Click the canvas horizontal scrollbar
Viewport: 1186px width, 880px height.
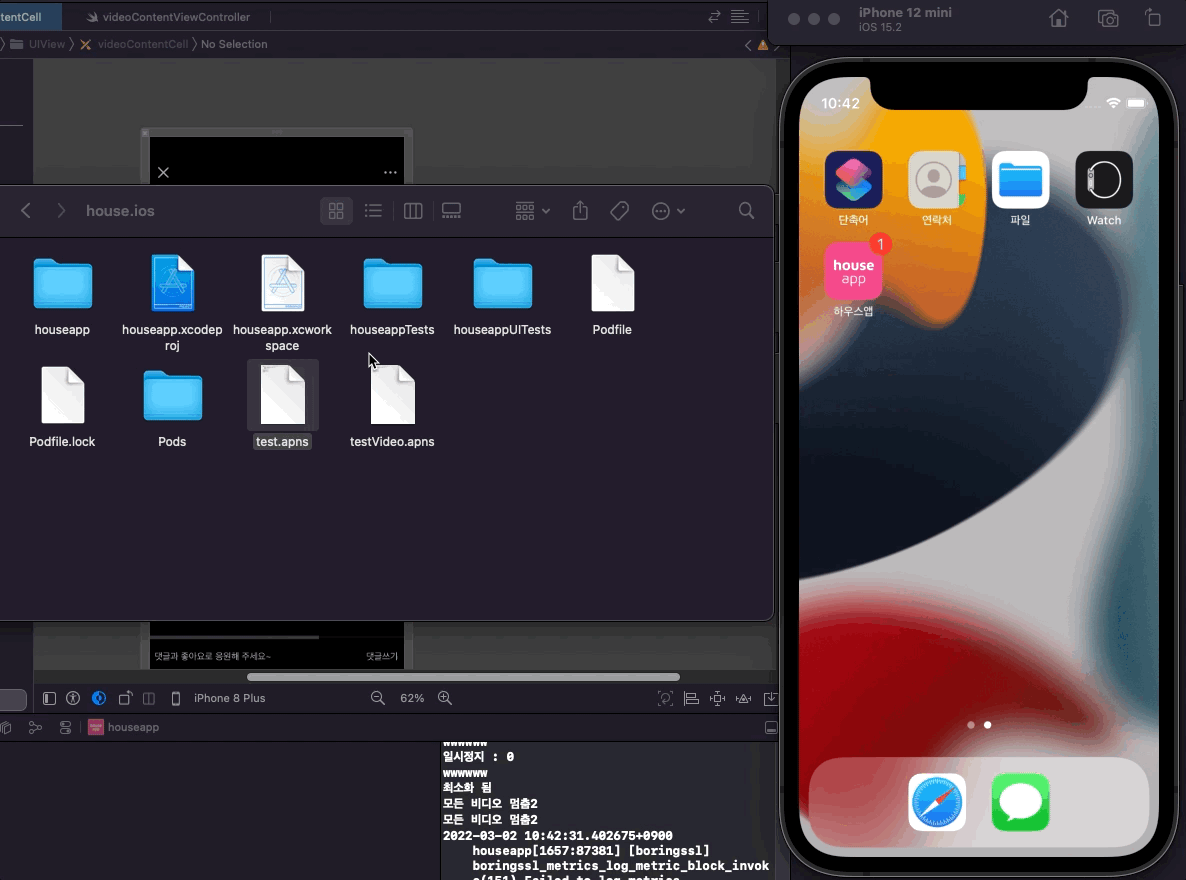pos(463,677)
